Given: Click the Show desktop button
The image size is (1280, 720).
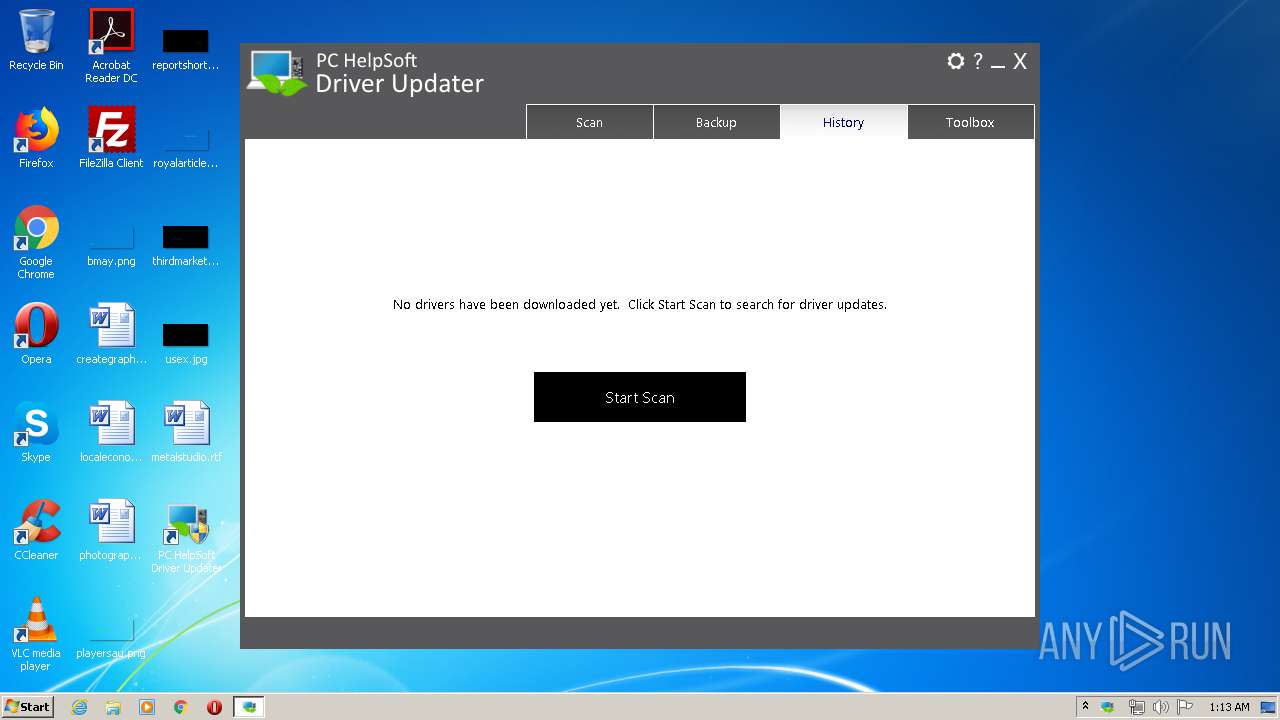Looking at the screenshot, I should coord(1269,707).
